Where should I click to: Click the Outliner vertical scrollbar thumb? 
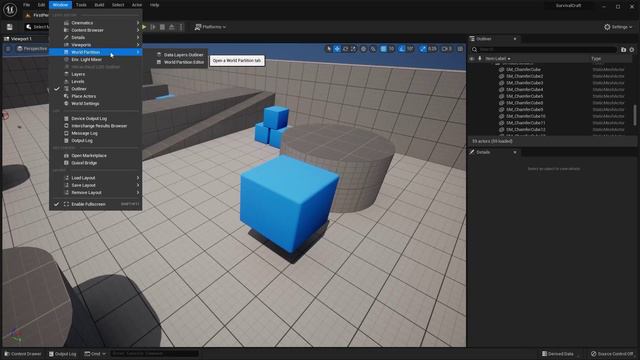pos(635,115)
